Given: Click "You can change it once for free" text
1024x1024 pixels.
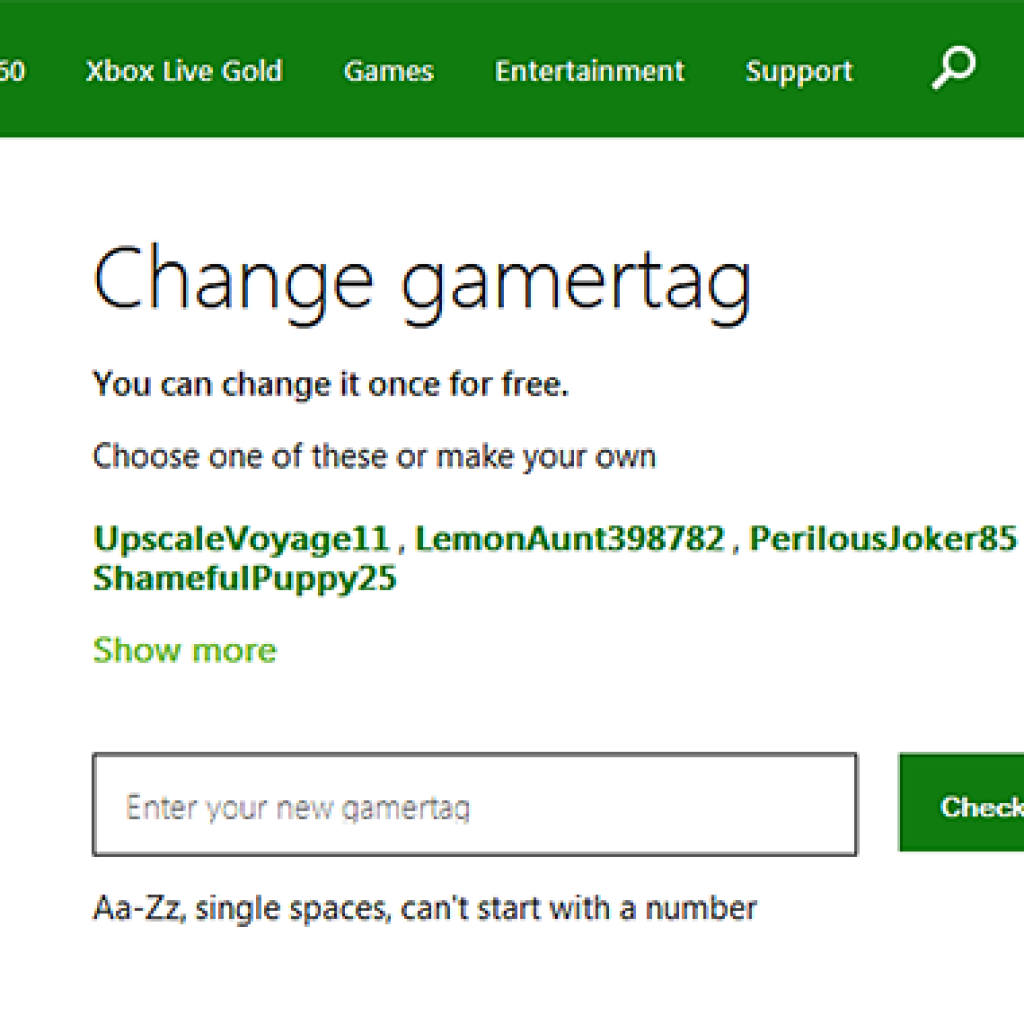Looking at the screenshot, I should point(330,384).
